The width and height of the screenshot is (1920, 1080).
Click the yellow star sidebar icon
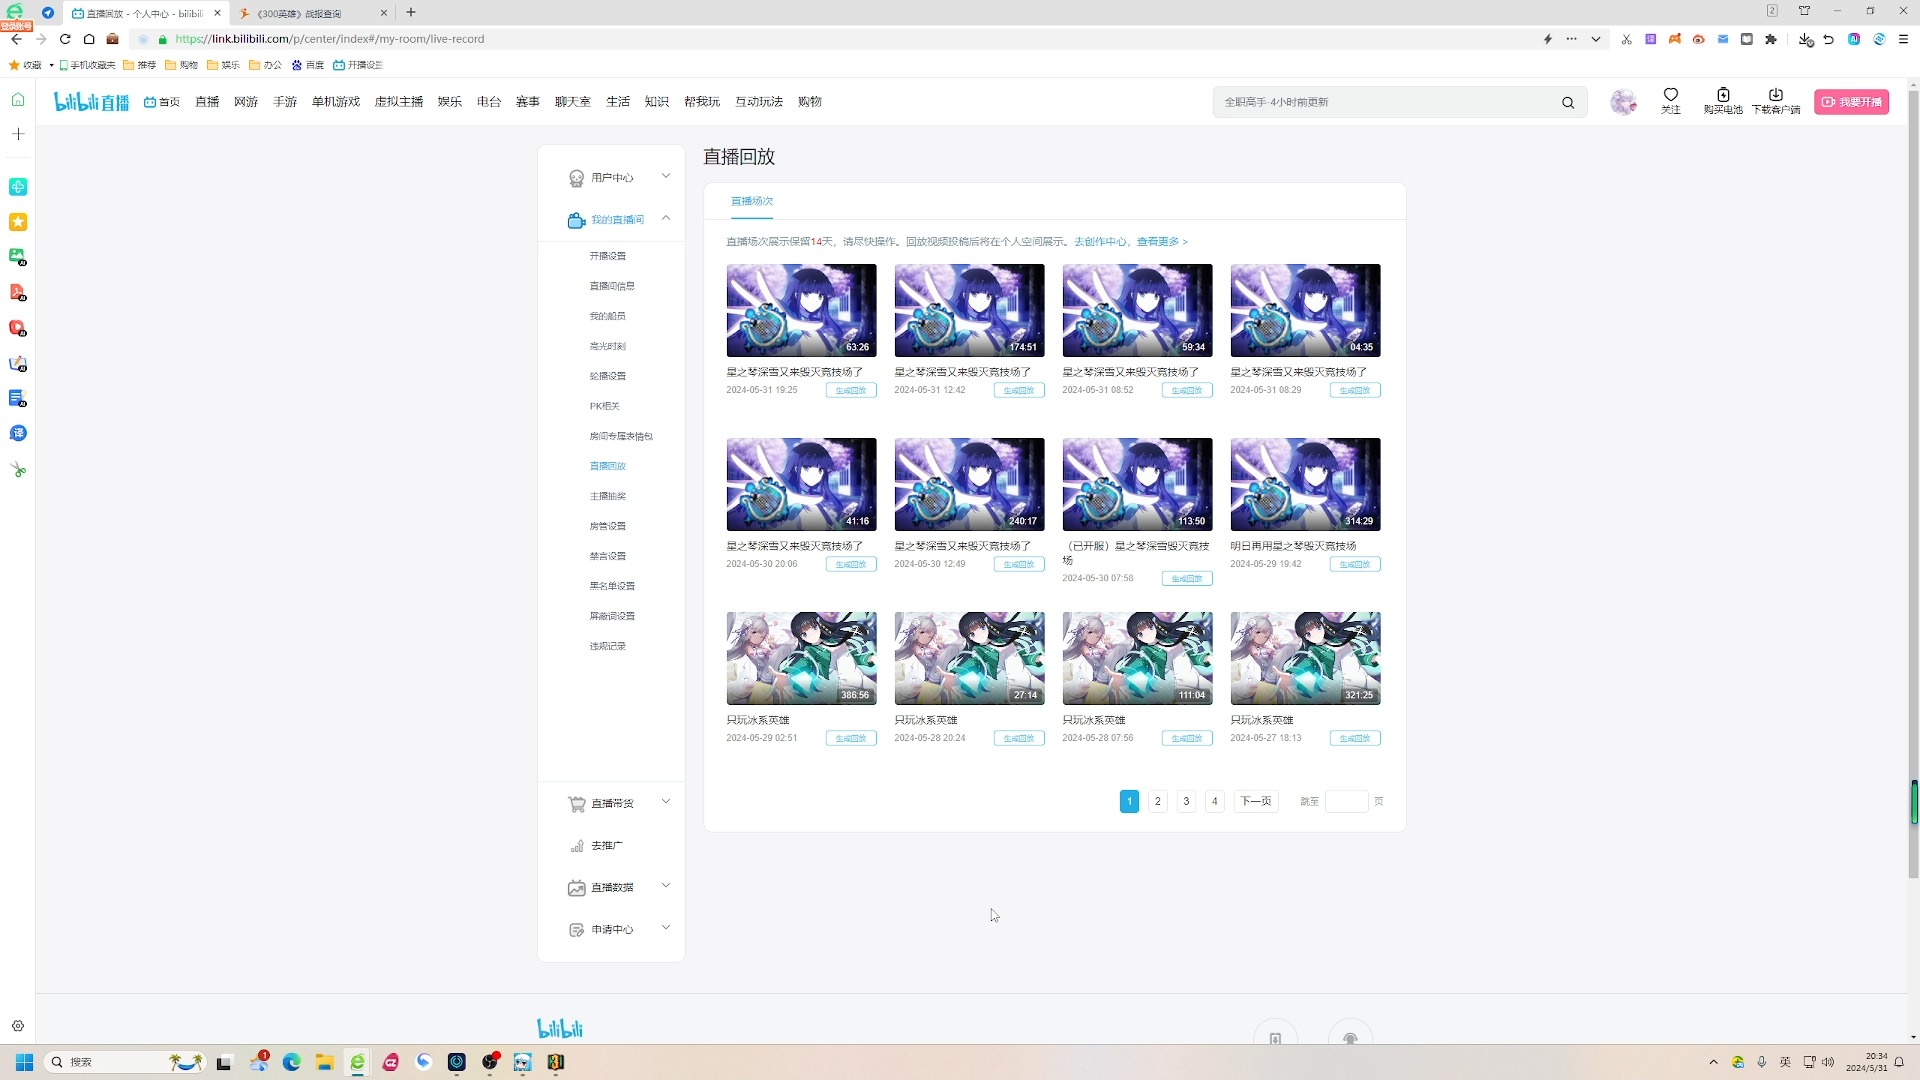point(18,222)
